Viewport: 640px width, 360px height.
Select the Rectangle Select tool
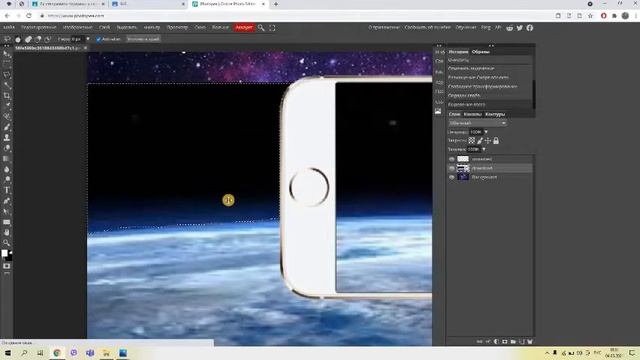[7, 64]
